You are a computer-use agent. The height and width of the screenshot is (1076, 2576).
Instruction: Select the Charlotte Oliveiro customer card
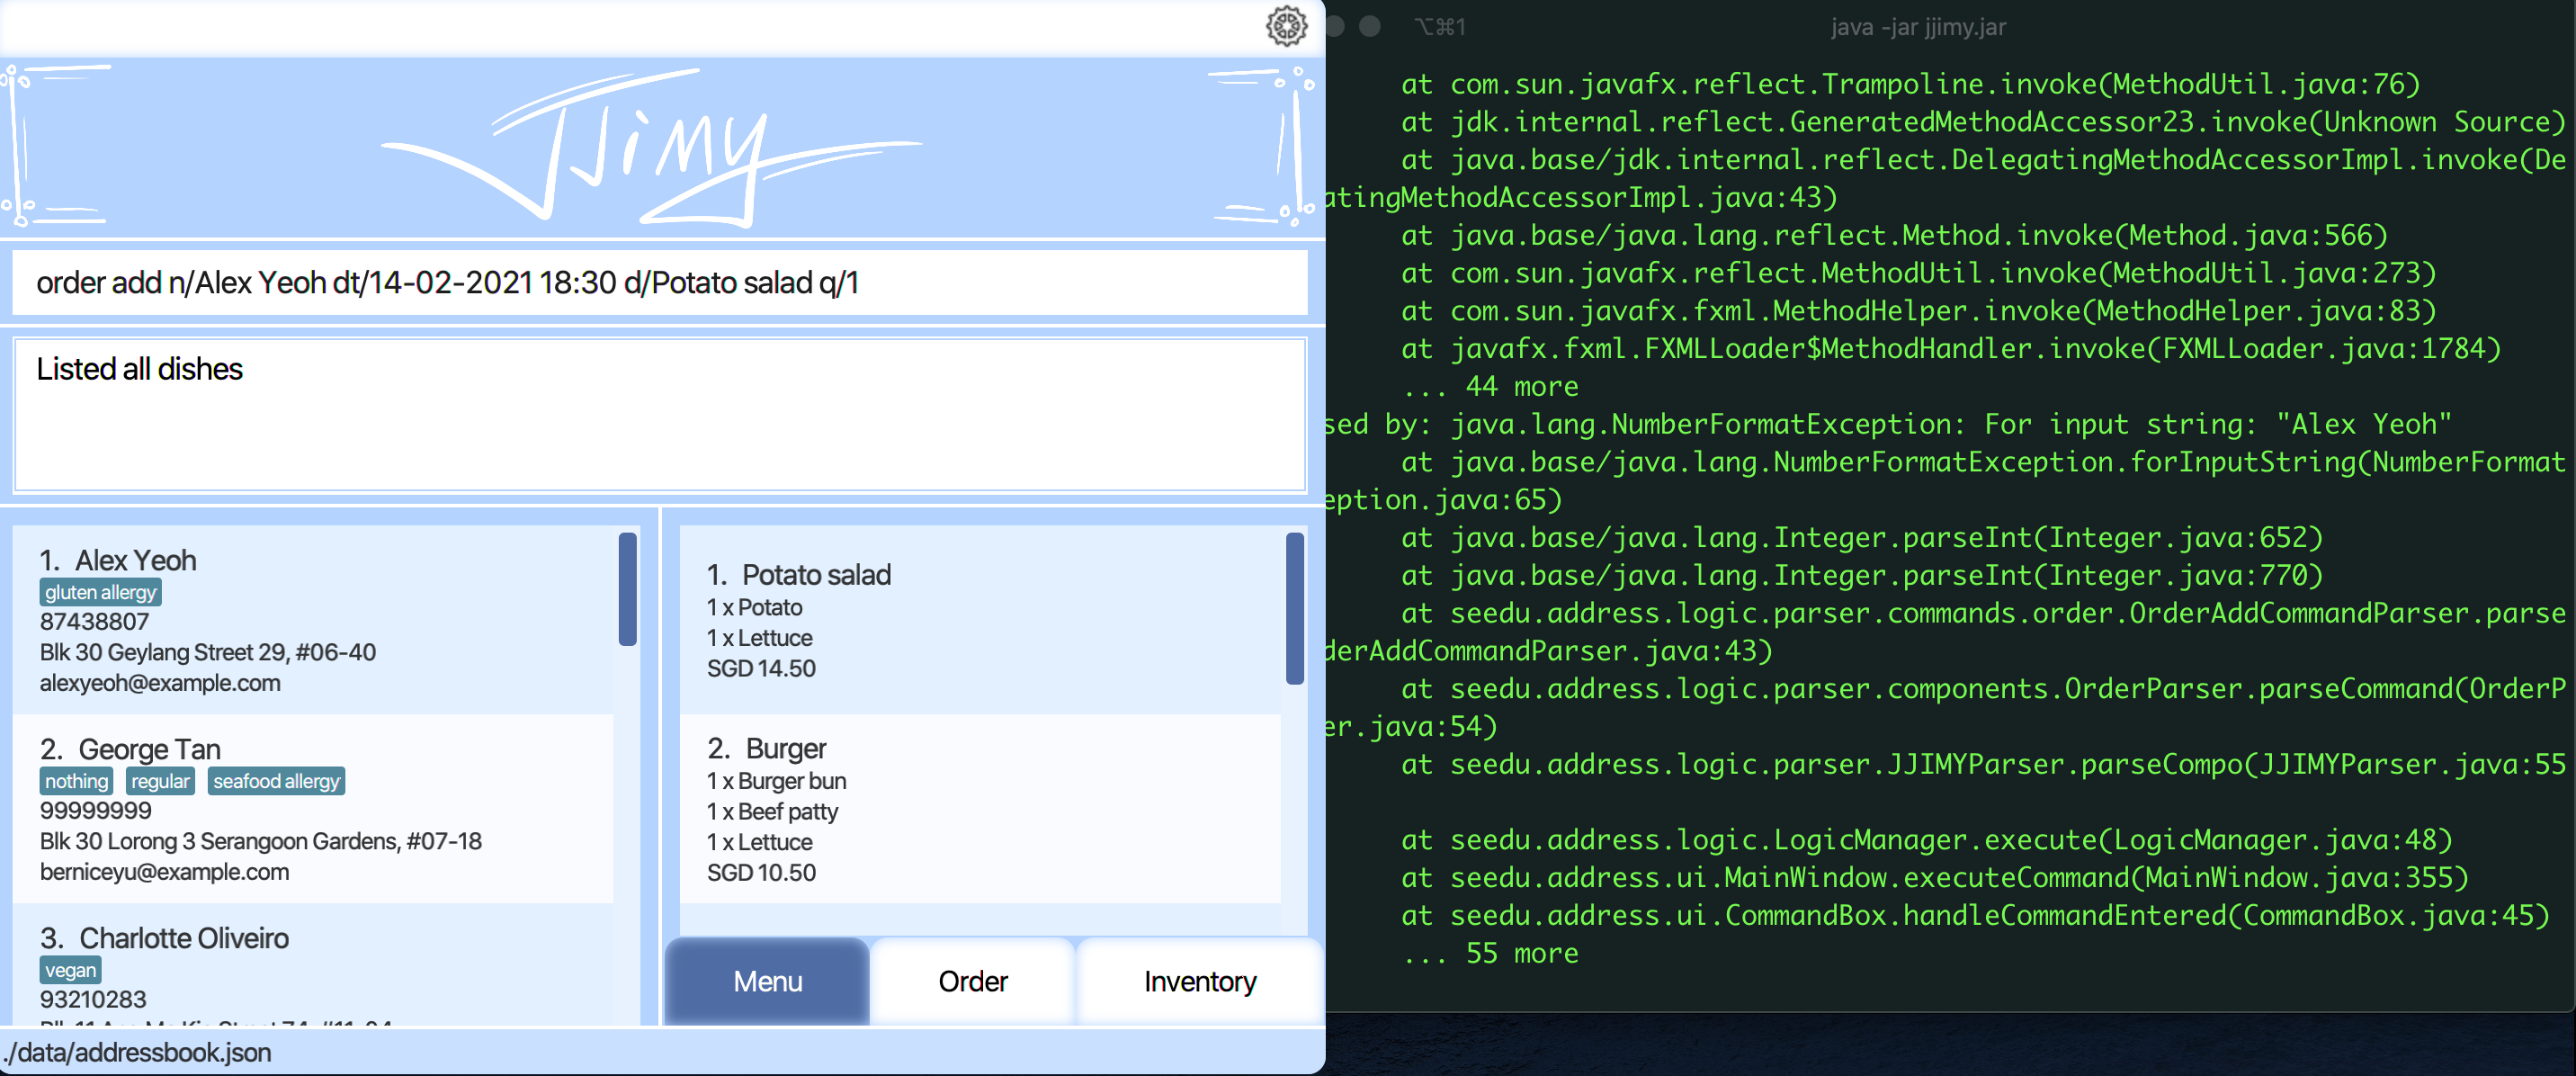coord(312,965)
